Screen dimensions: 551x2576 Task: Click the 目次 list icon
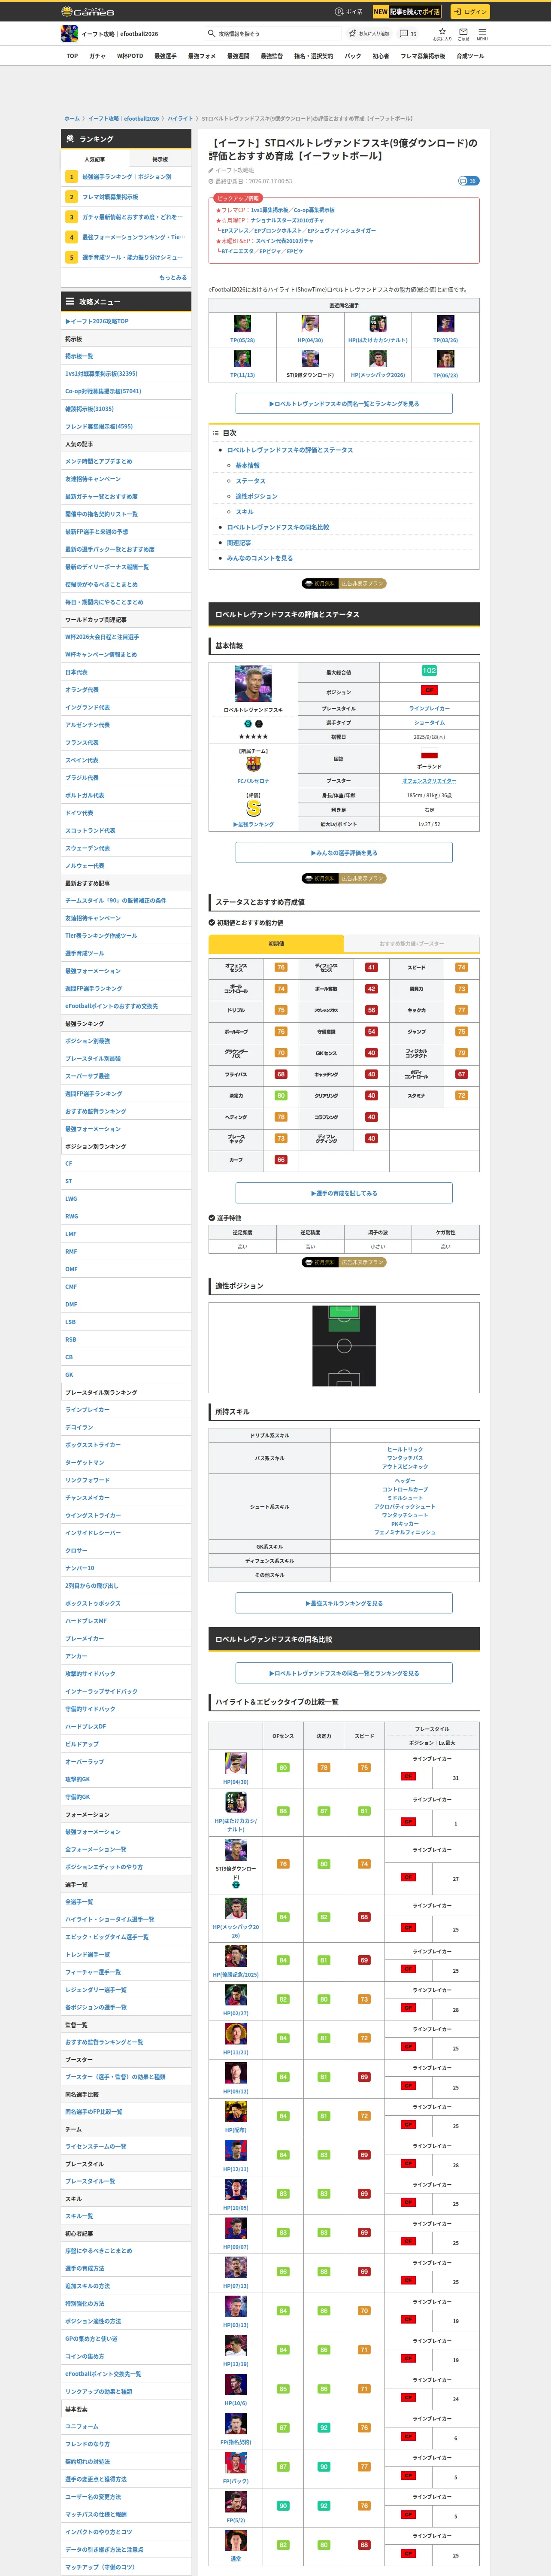pyautogui.click(x=215, y=433)
